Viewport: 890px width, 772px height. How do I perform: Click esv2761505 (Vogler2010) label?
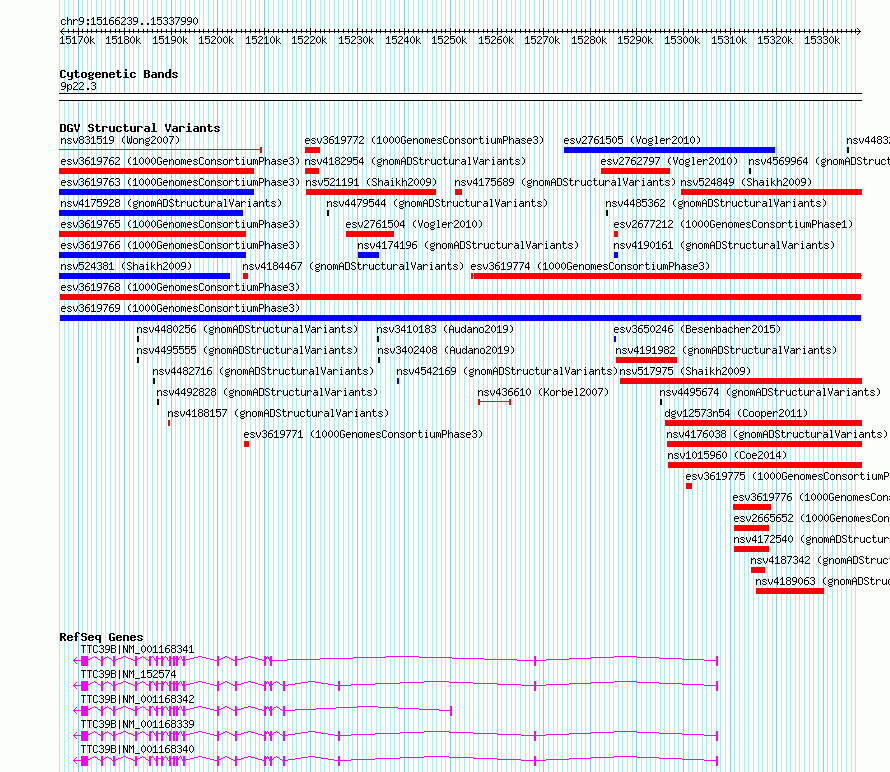[x=632, y=140]
